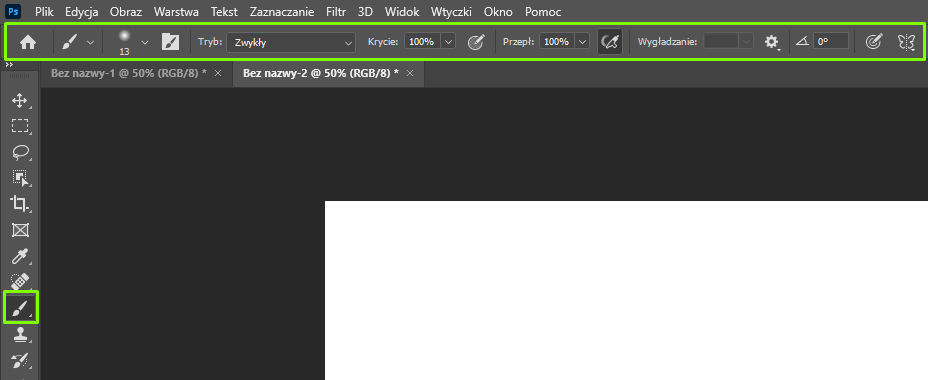
Task: Select the Frame tool
Action: (20, 230)
